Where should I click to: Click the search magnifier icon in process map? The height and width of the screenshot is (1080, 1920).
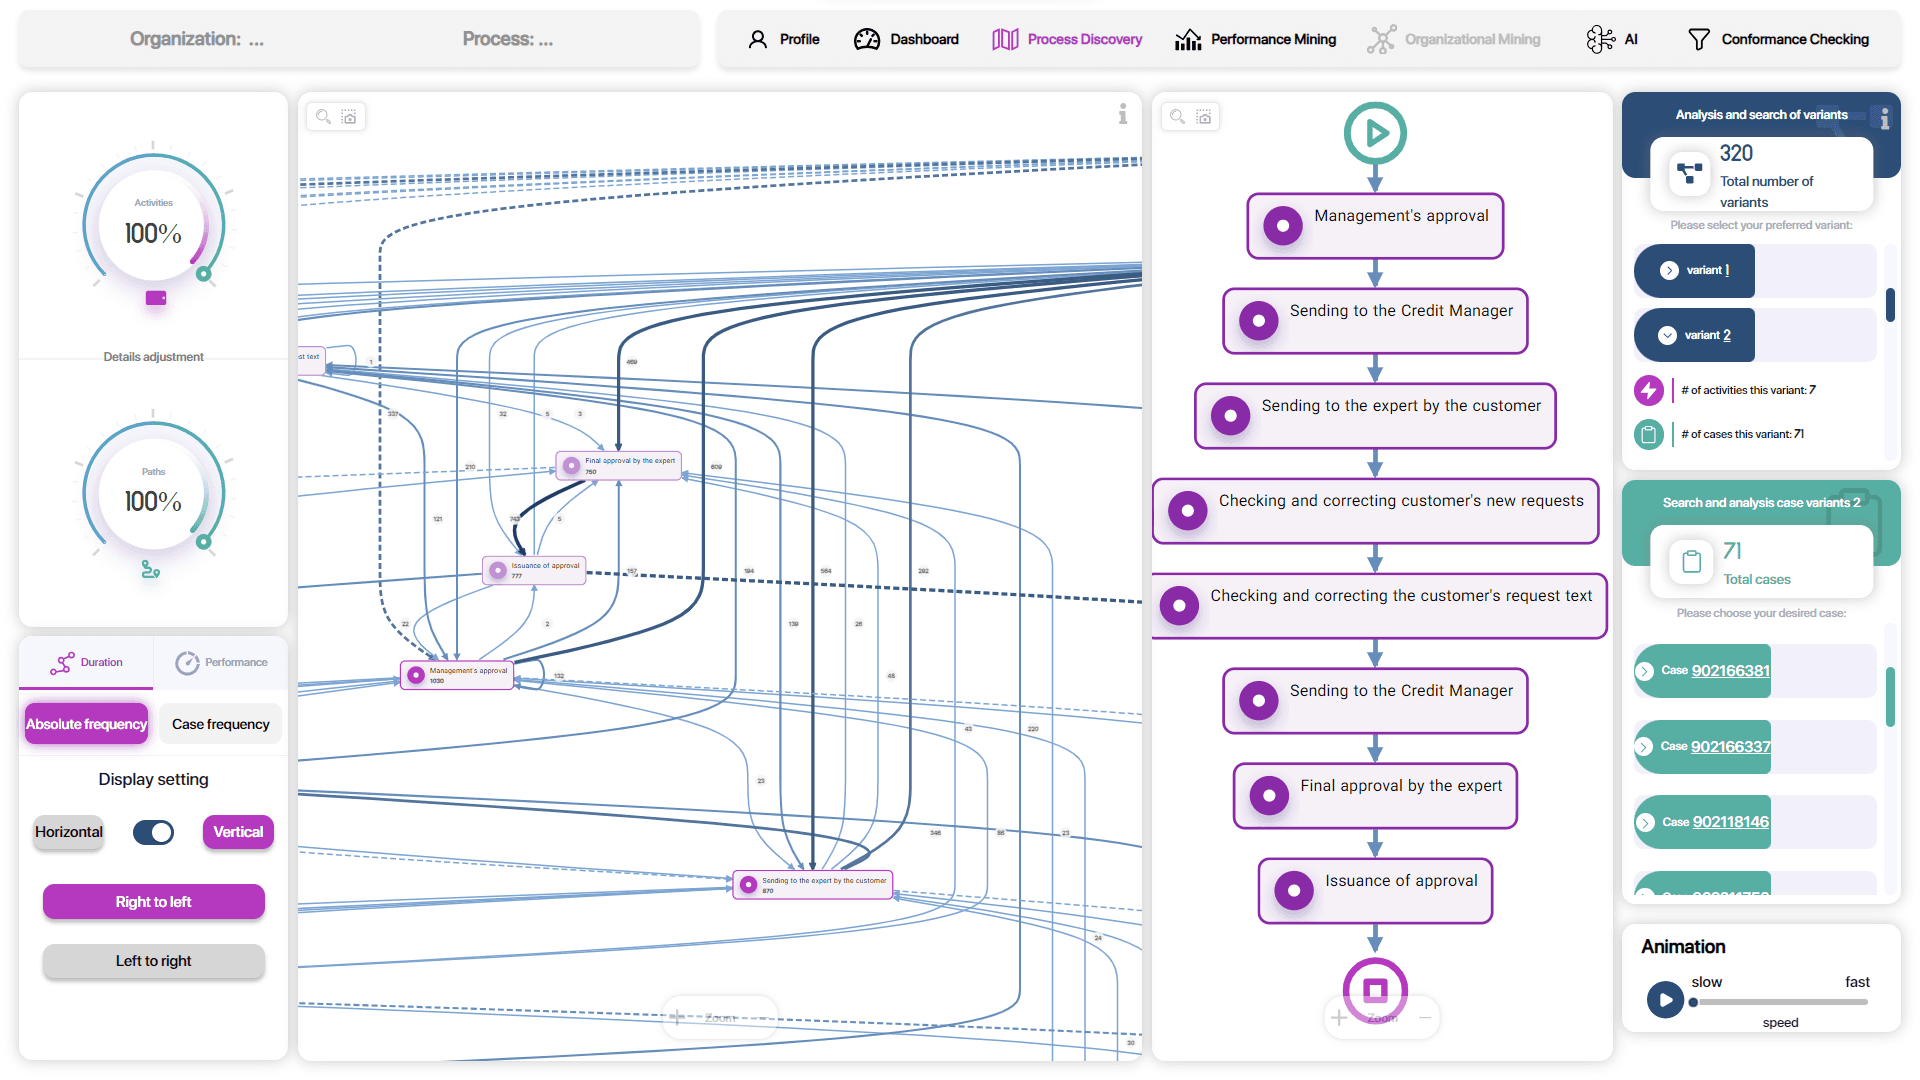click(x=323, y=117)
